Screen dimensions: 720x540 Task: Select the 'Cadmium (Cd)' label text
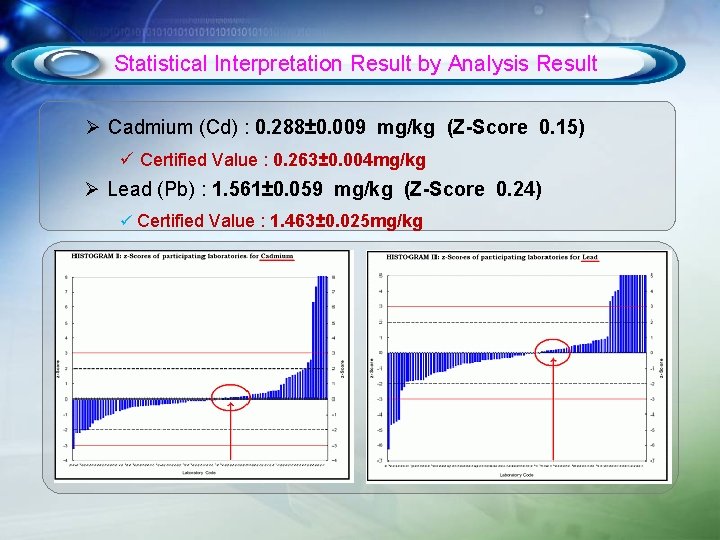click(x=173, y=127)
